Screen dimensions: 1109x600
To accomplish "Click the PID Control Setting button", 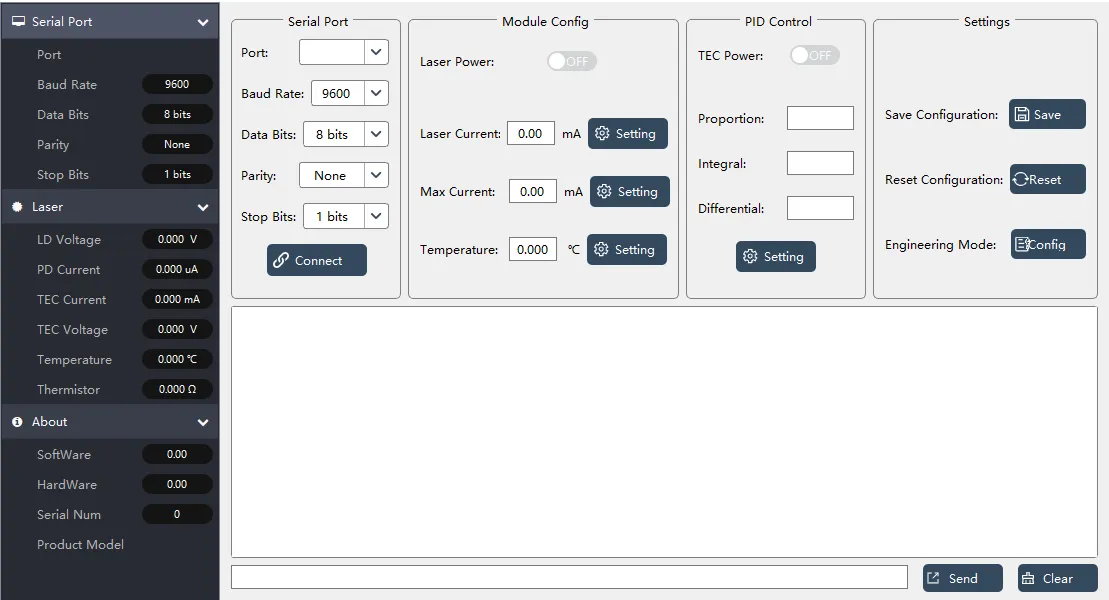I will pyautogui.click(x=775, y=256).
